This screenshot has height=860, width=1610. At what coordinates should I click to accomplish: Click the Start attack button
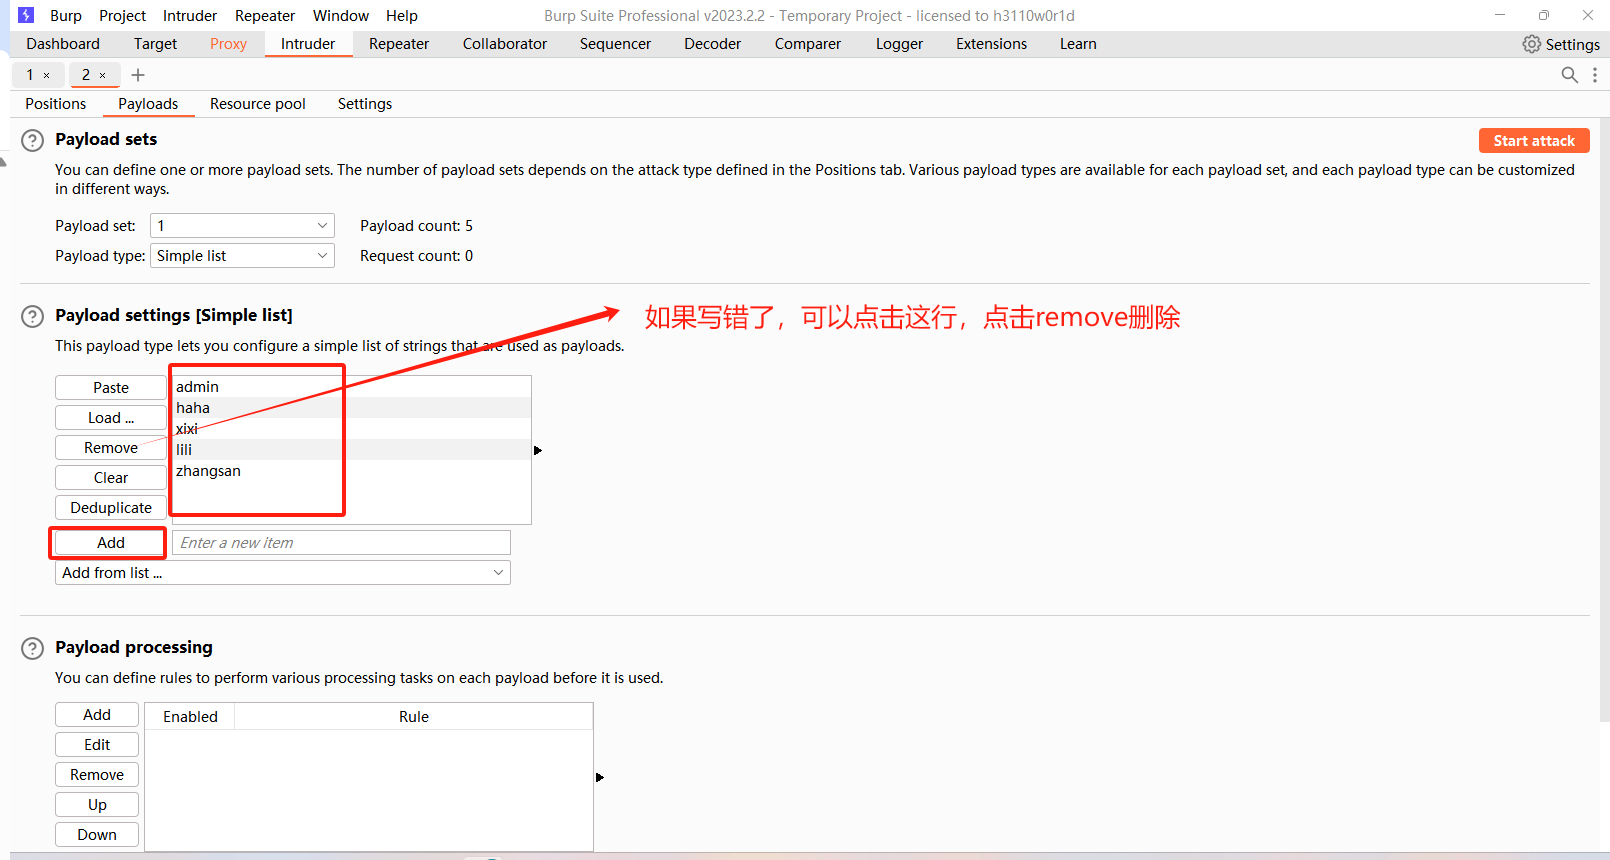[1534, 141]
